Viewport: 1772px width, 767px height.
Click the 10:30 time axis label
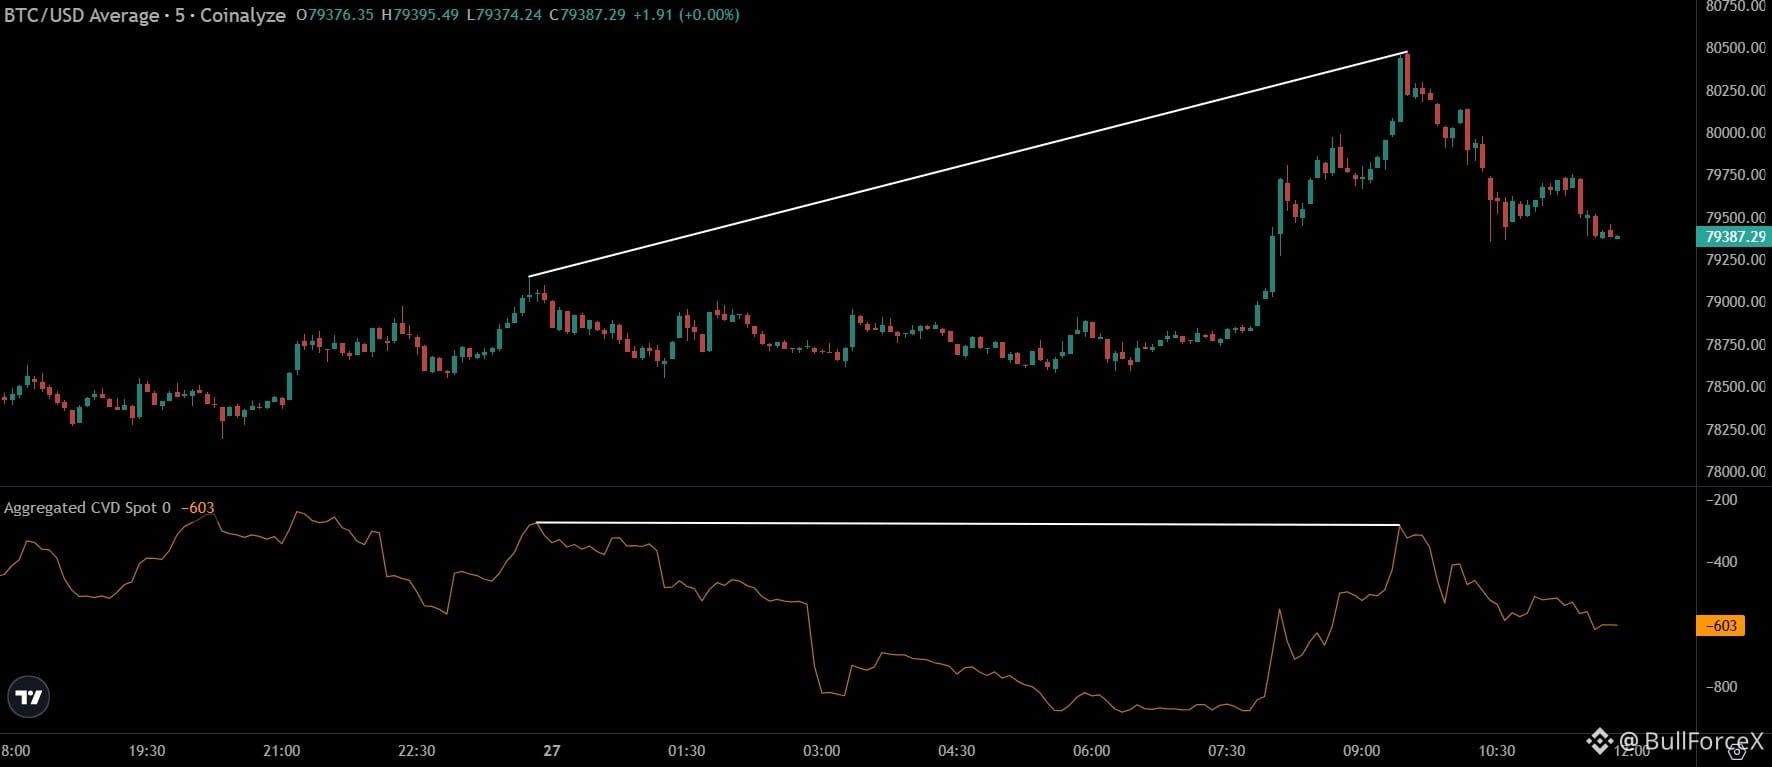pyautogui.click(x=1497, y=751)
